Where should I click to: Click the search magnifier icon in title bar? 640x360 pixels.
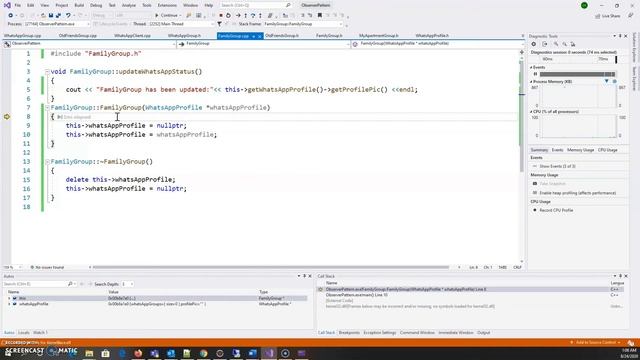[288, 5]
